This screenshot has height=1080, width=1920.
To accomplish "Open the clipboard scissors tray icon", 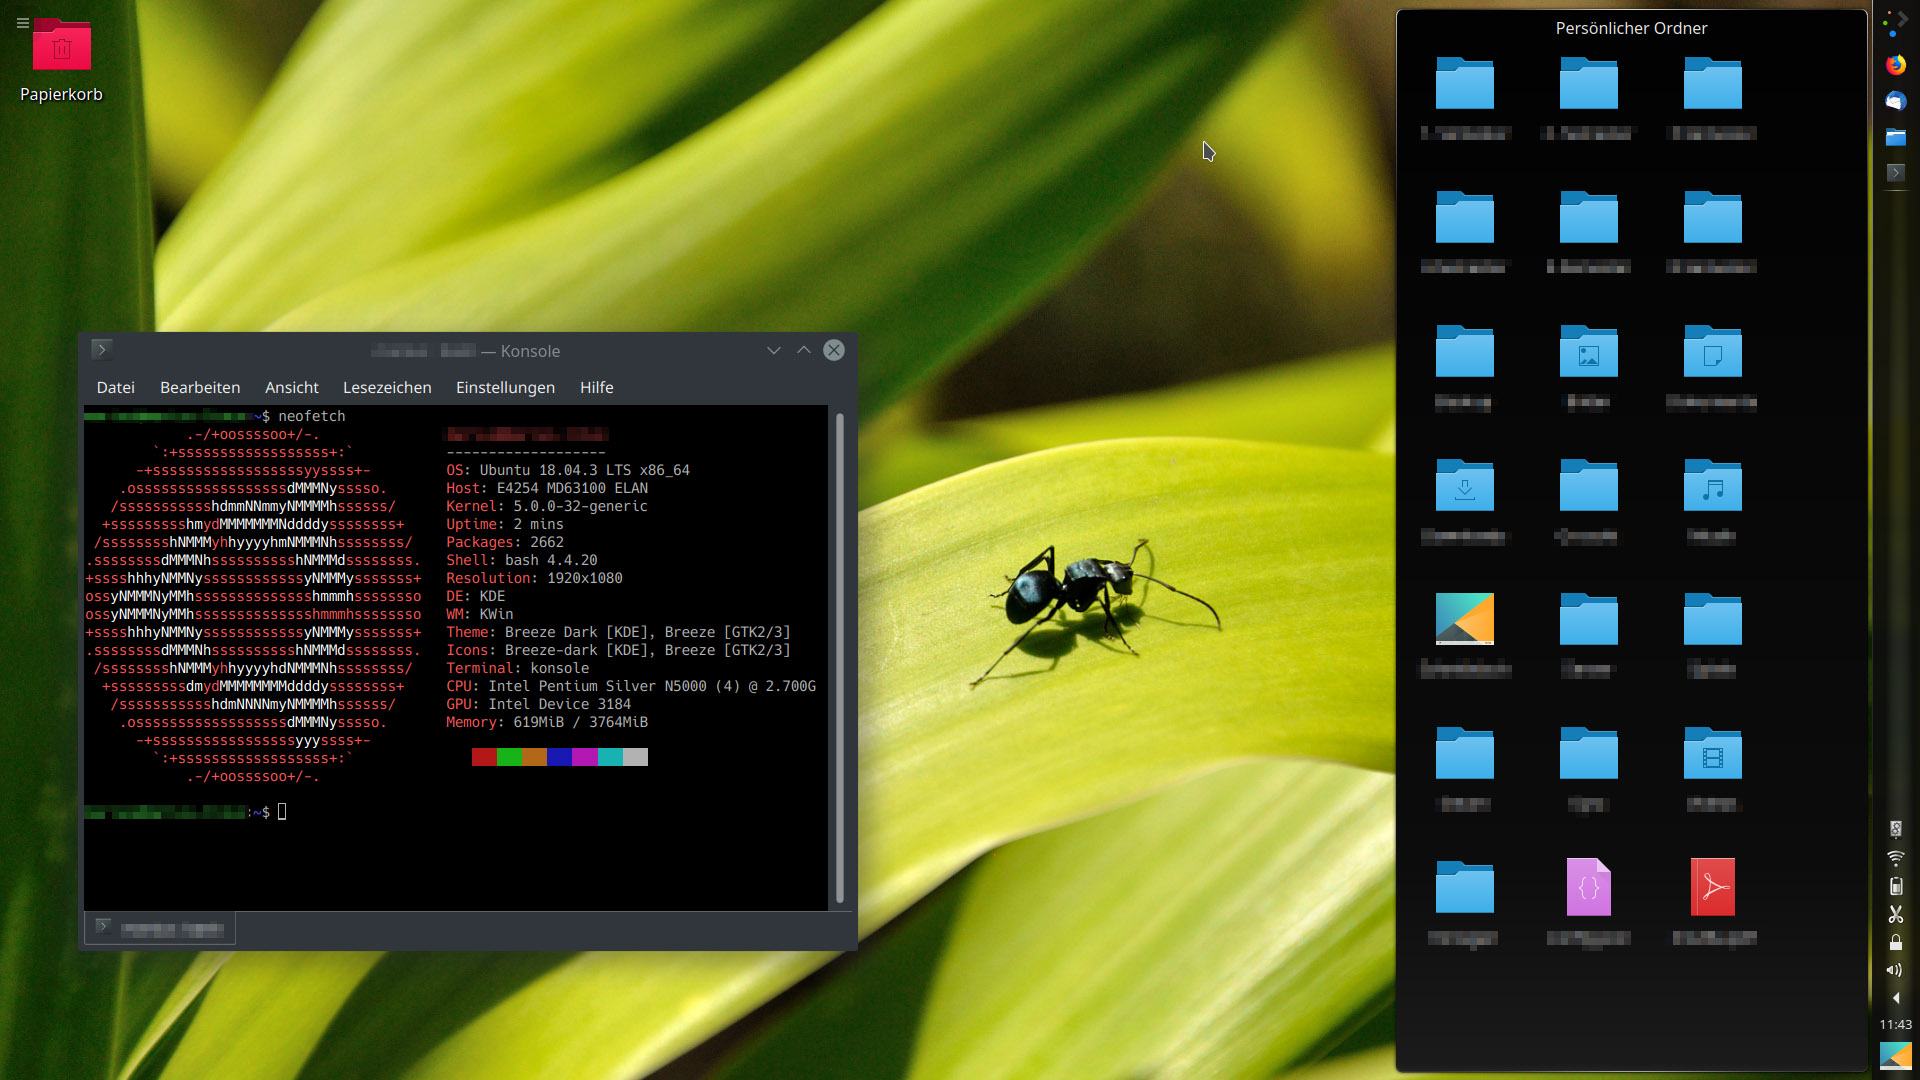I will (x=1895, y=914).
